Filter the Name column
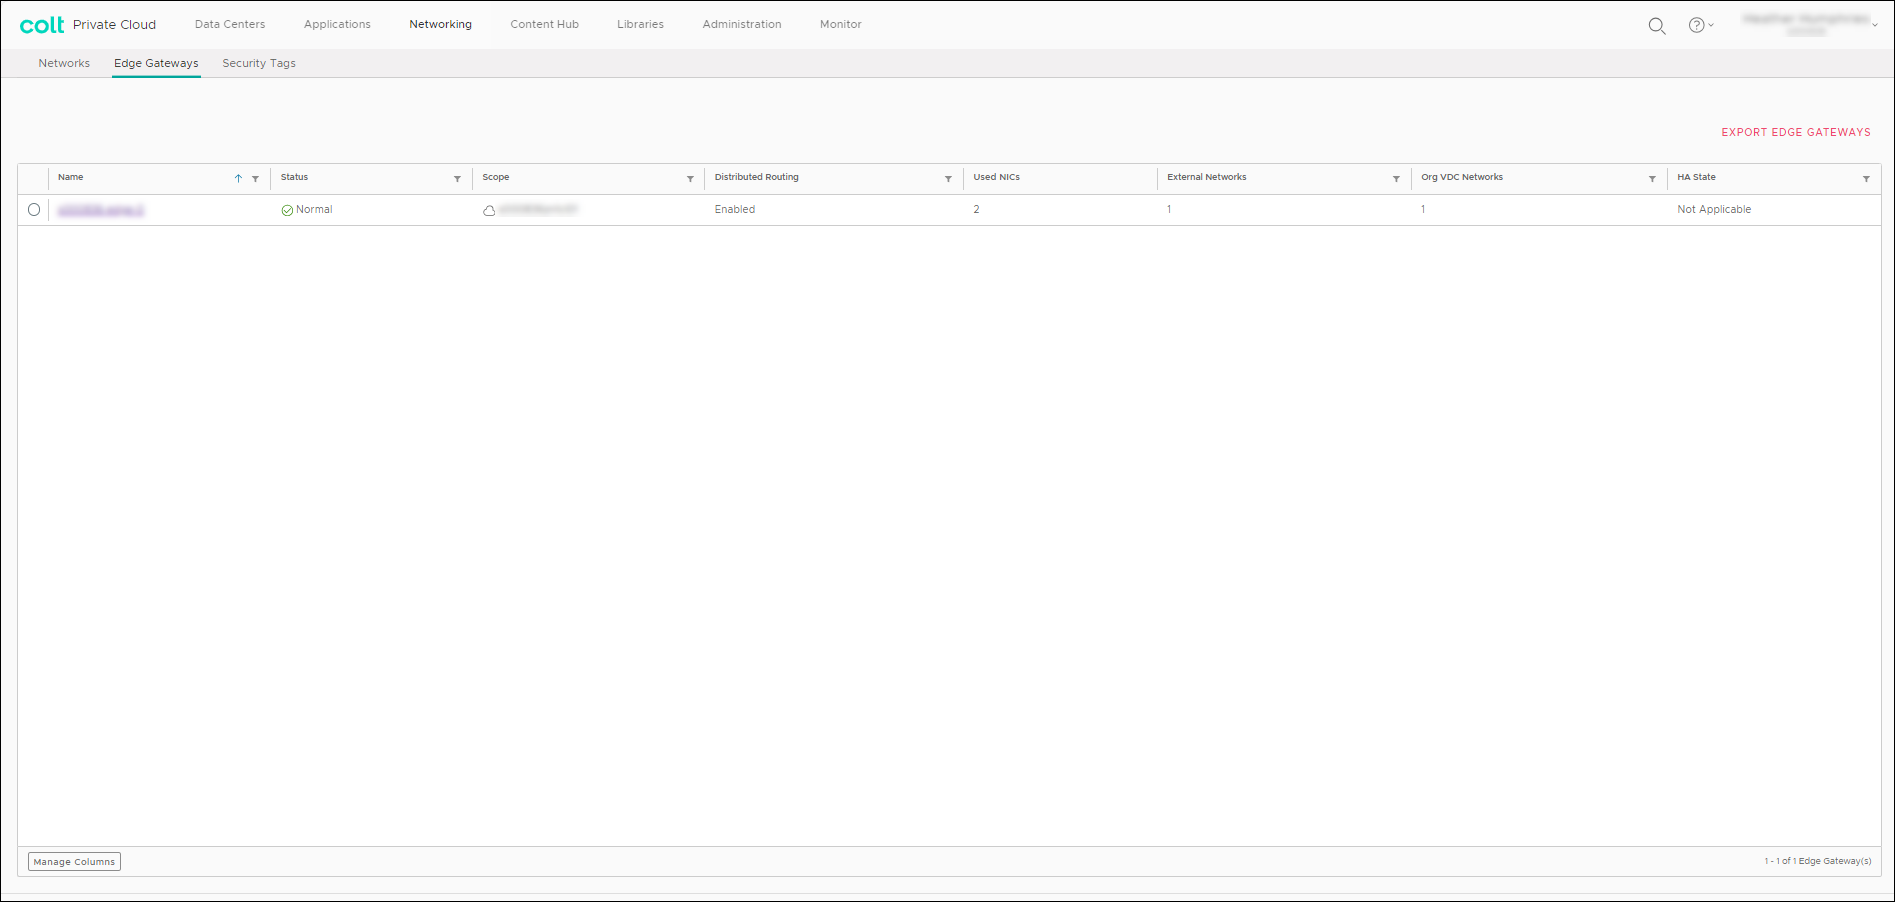Viewport: 1895px width, 902px height. [x=255, y=179]
